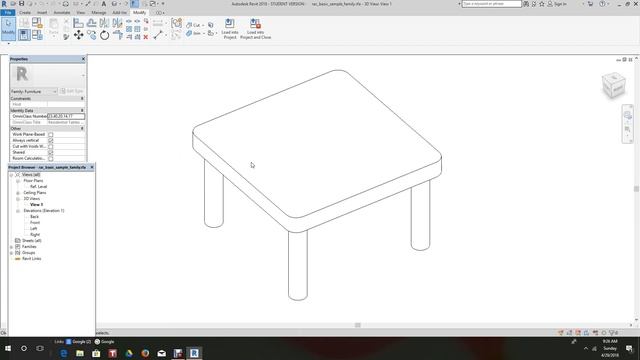The width and height of the screenshot is (640, 360).
Task: Click the Join geometry button
Action: click(195, 33)
